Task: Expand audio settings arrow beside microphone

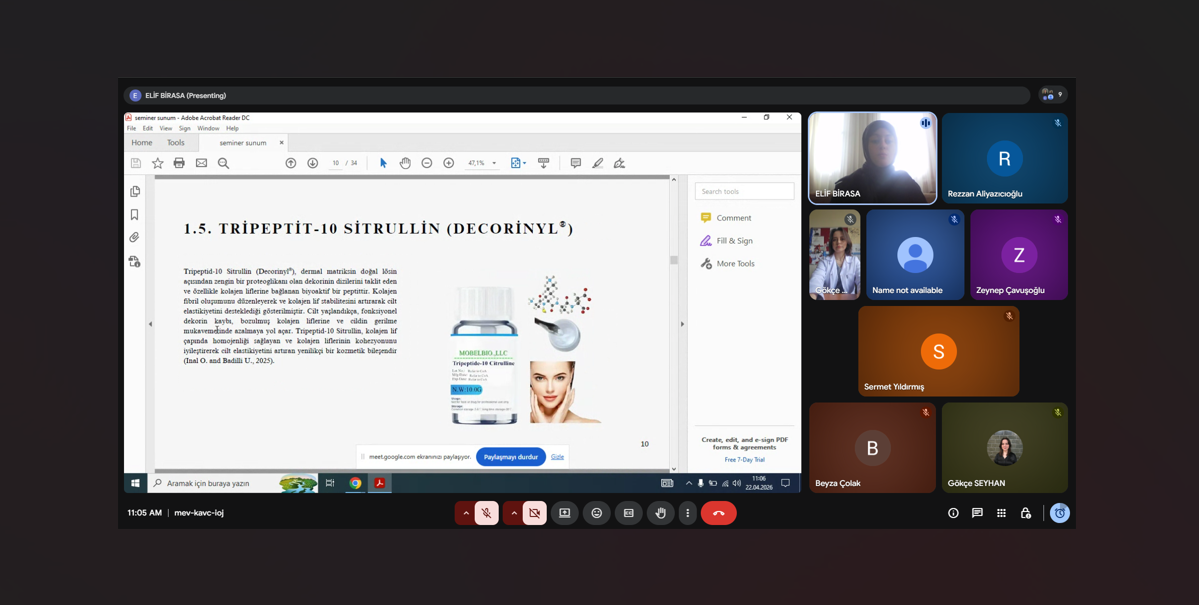Action: (x=466, y=513)
